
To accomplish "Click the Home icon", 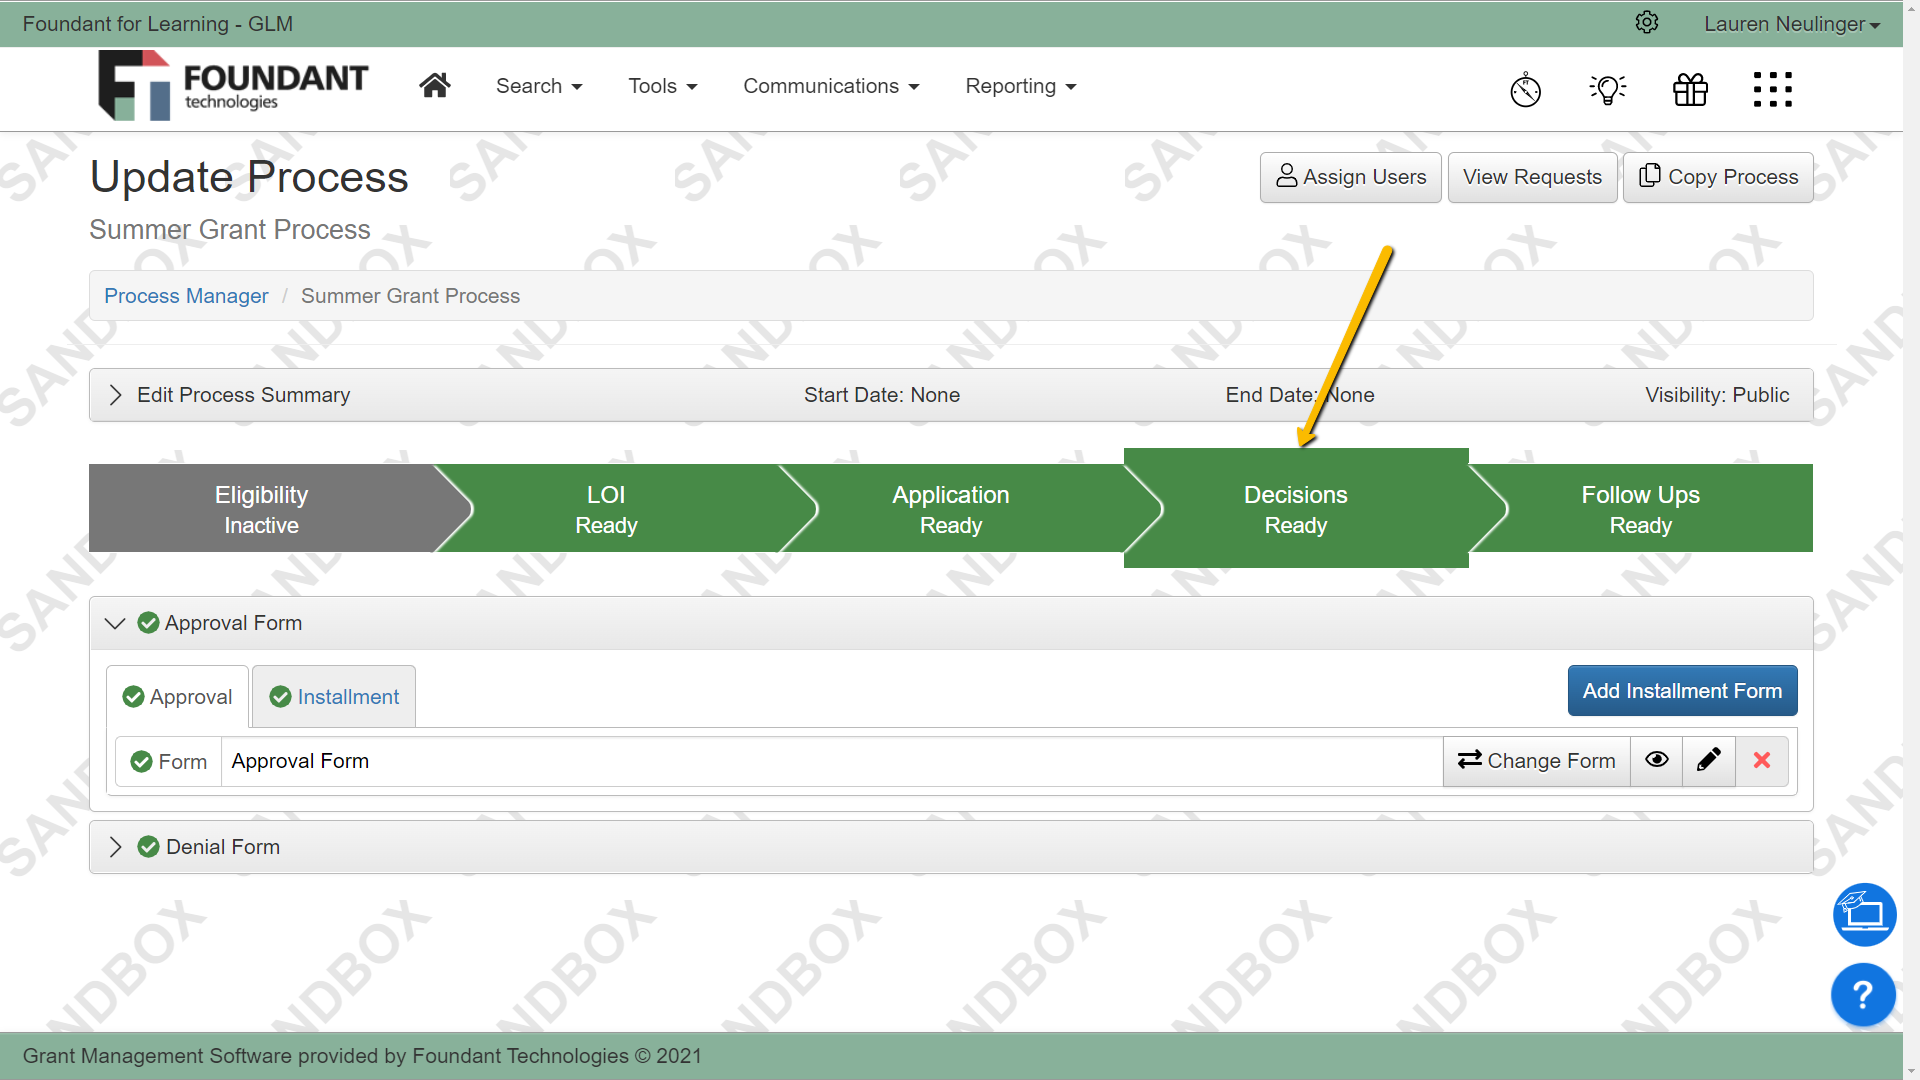I will coord(435,85).
